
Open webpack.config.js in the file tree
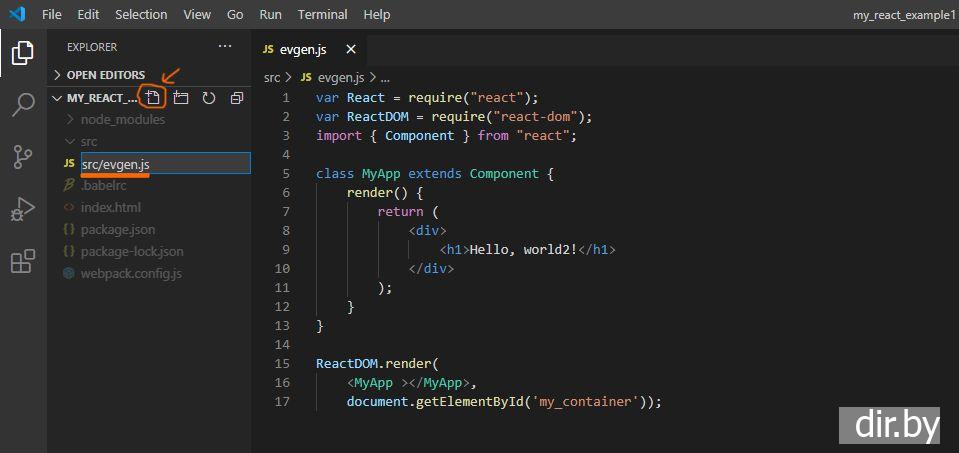tap(130, 274)
